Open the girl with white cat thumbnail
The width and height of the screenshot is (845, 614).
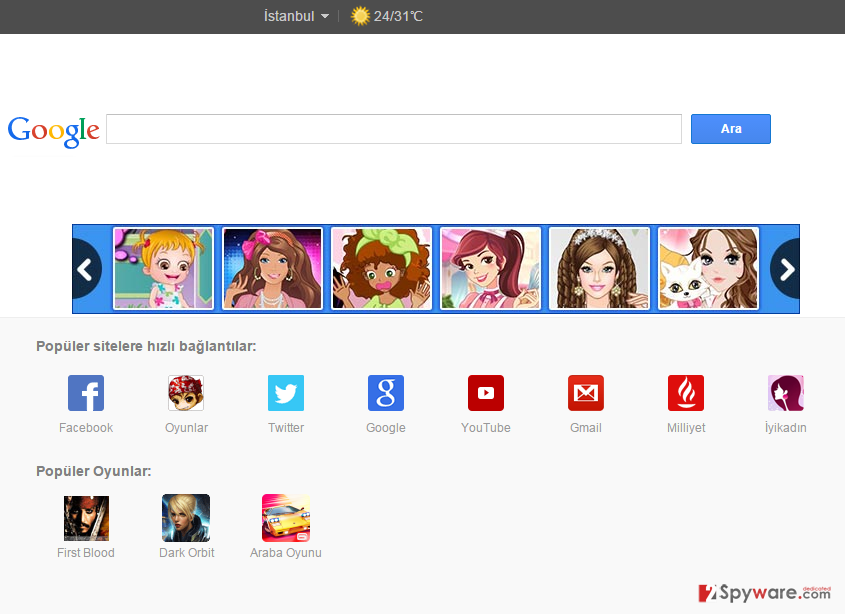(x=708, y=268)
